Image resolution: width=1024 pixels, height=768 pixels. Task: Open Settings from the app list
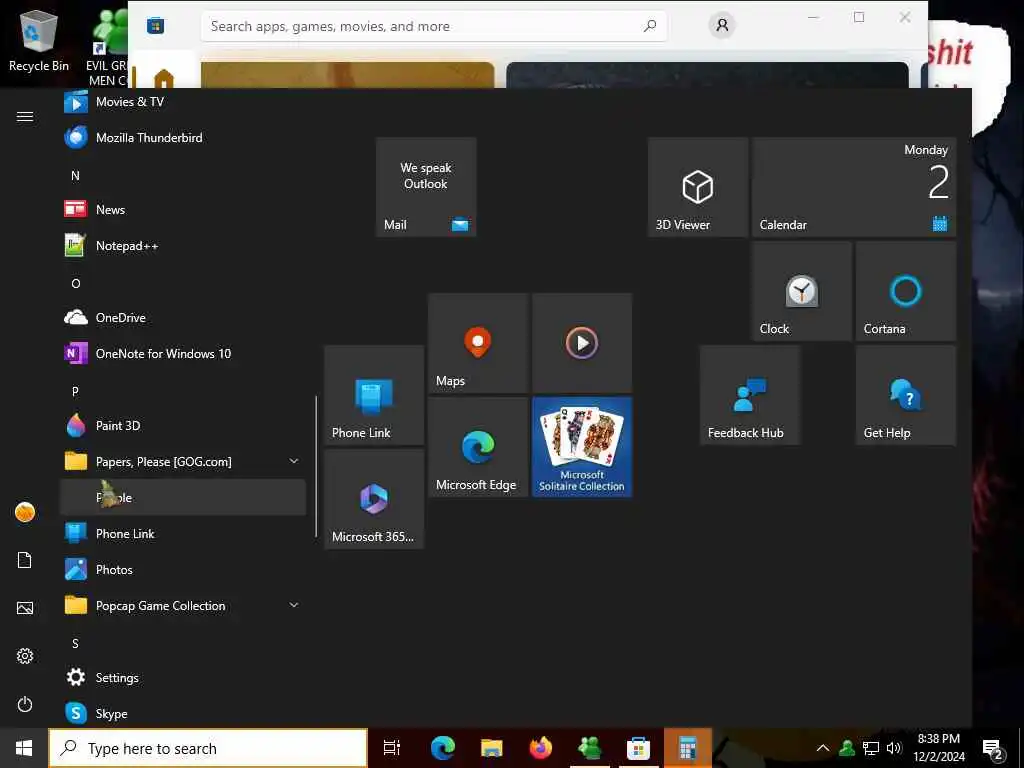pyautogui.click(x=183, y=677)
